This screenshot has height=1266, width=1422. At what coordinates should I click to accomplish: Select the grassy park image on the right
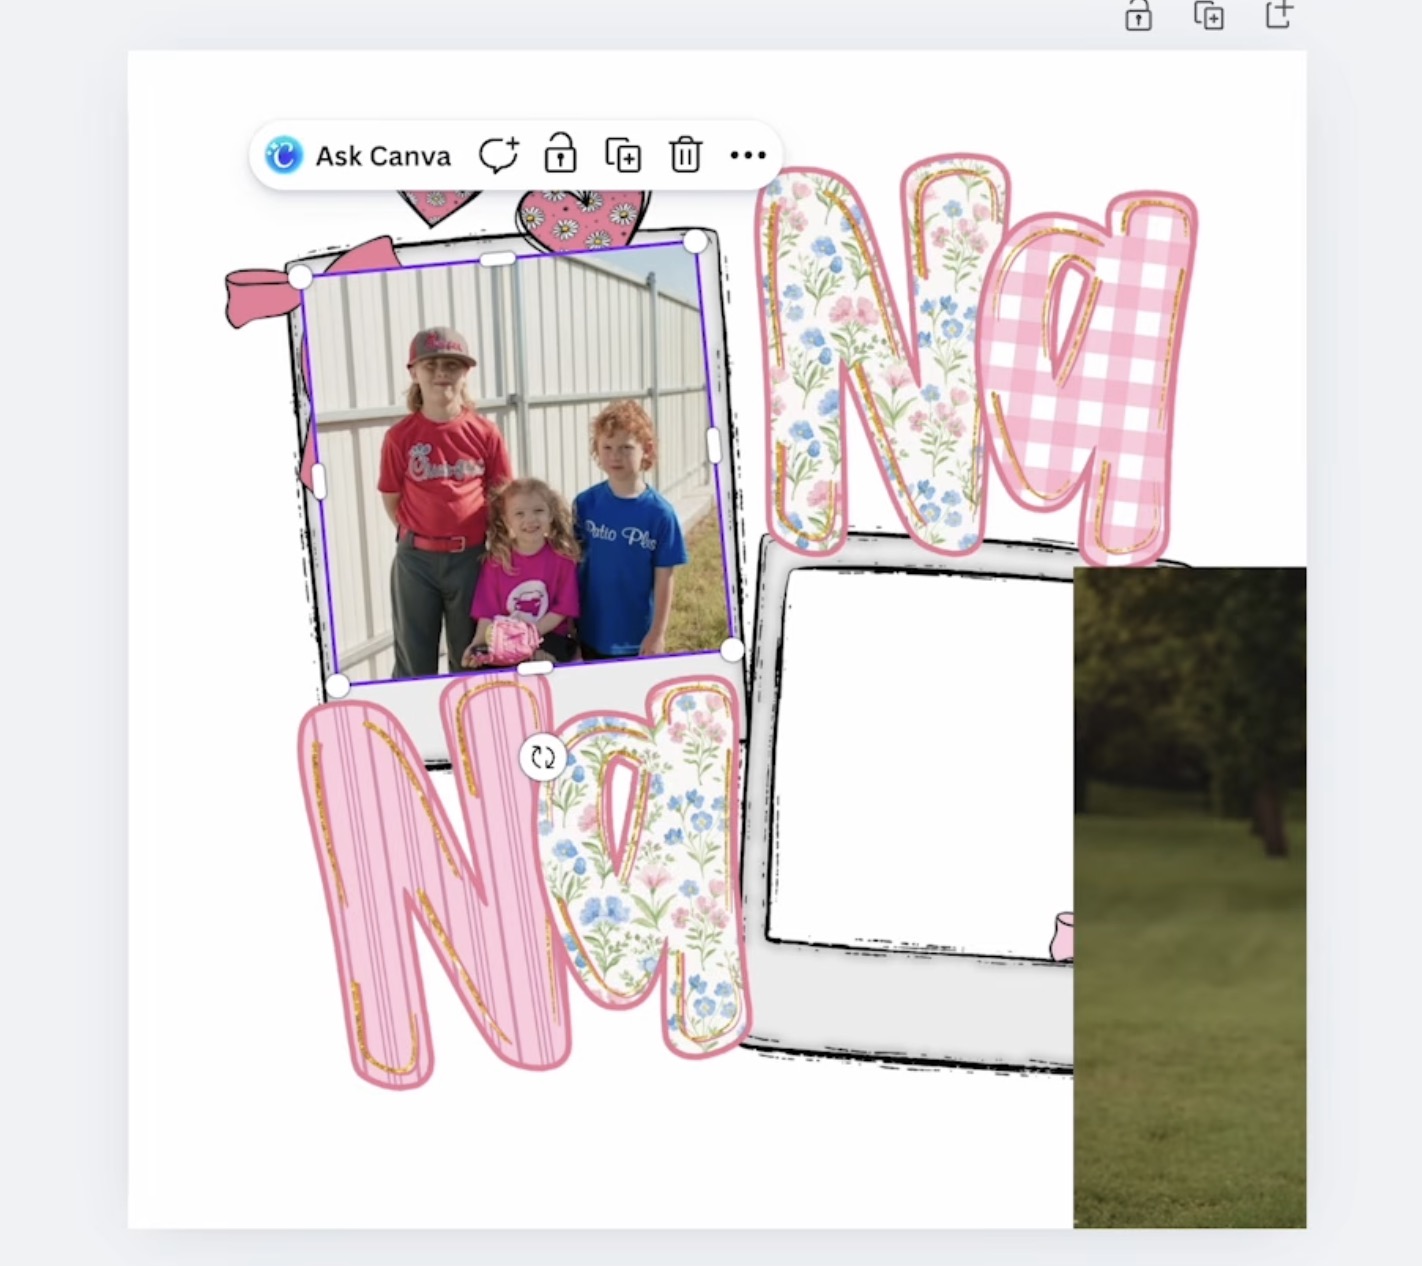(1190, 900)
